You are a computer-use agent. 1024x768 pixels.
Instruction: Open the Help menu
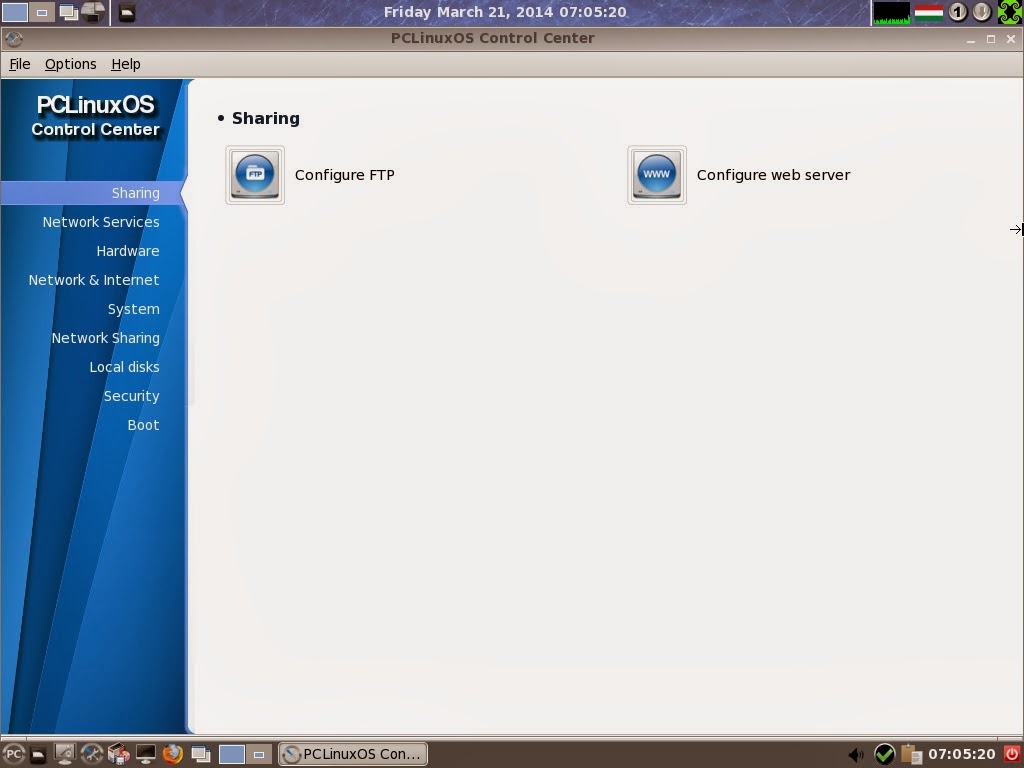click(126, 64)
